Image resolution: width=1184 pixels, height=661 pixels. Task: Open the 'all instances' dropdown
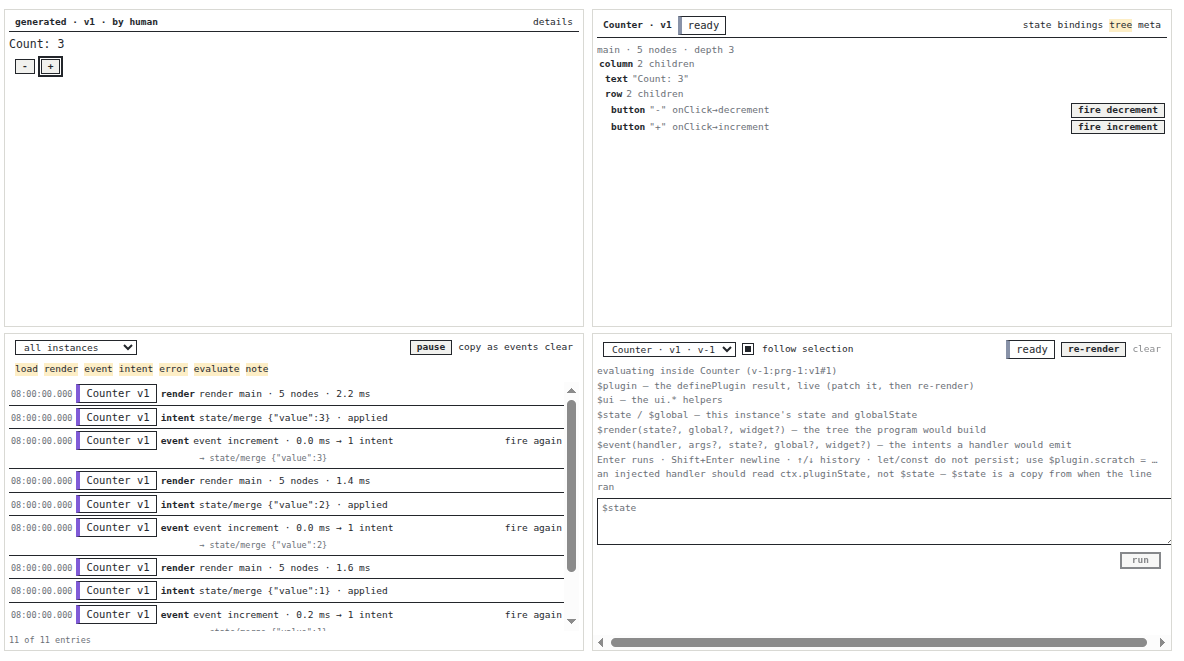[x=76, y=347]
